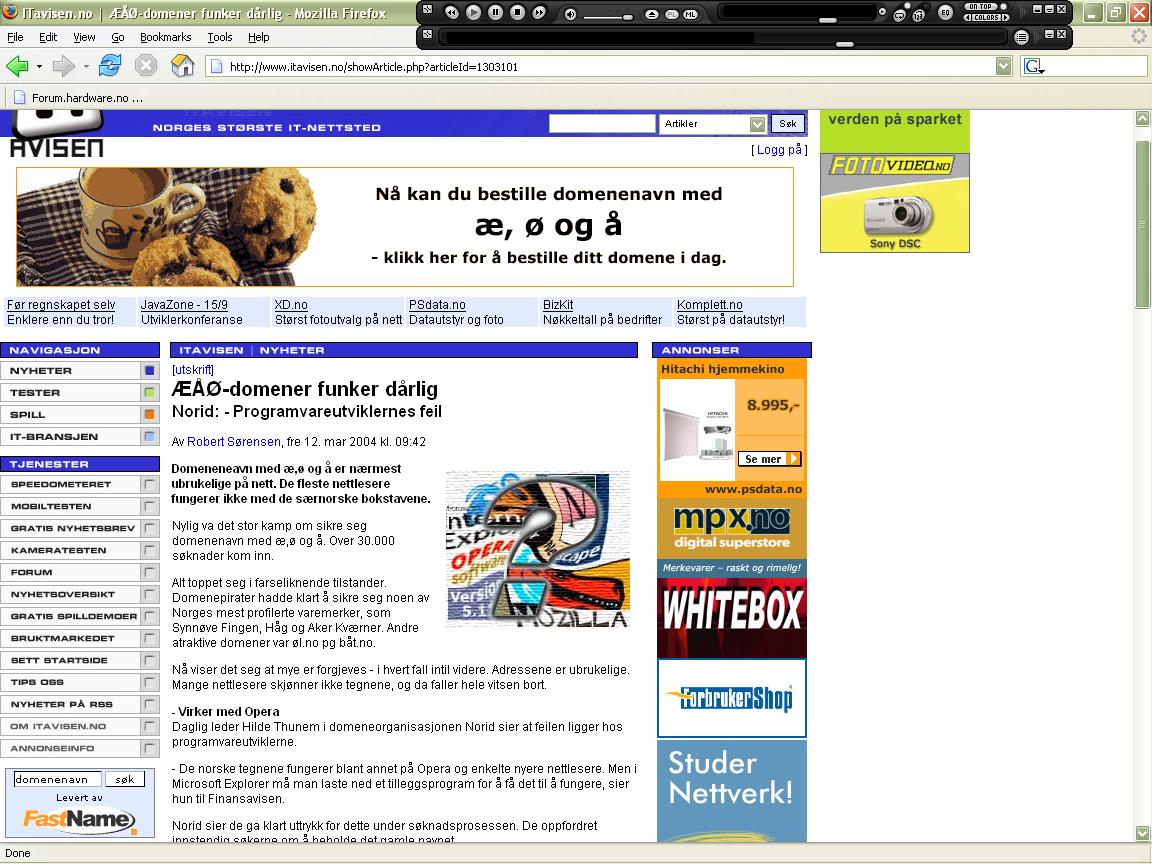Screen dimensions: 1152x864
Task: Click the Firefox forward arrow
Action: (63, 66)
